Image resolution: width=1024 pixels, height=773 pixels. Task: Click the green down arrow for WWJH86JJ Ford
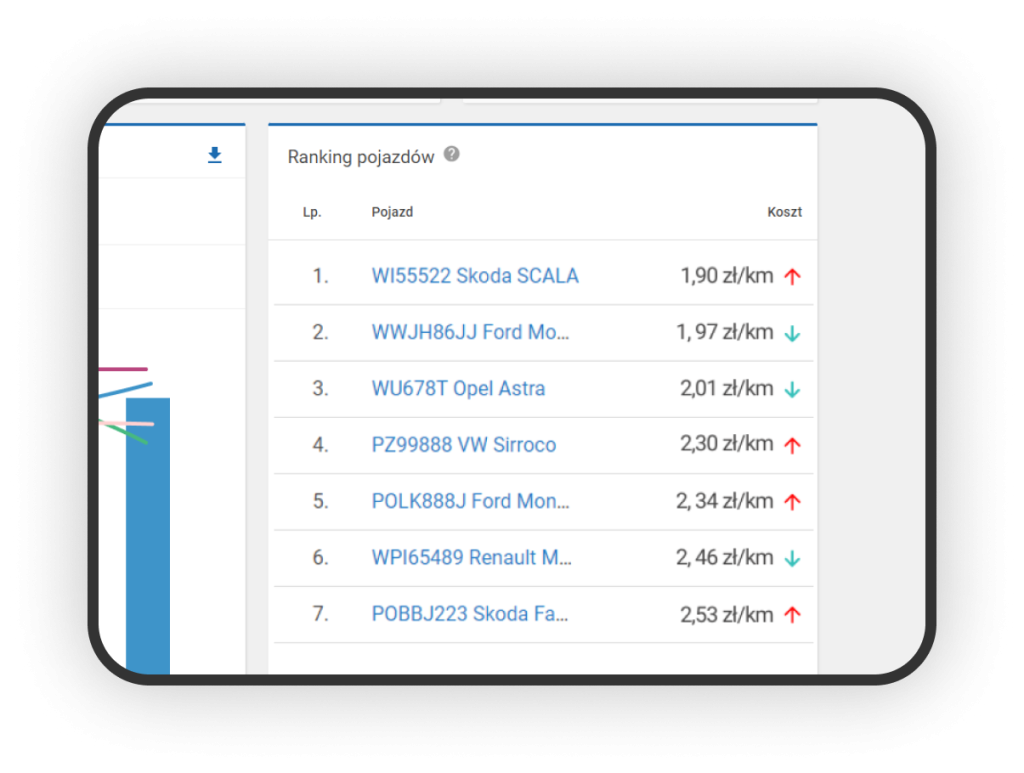[x=792, y=334]
